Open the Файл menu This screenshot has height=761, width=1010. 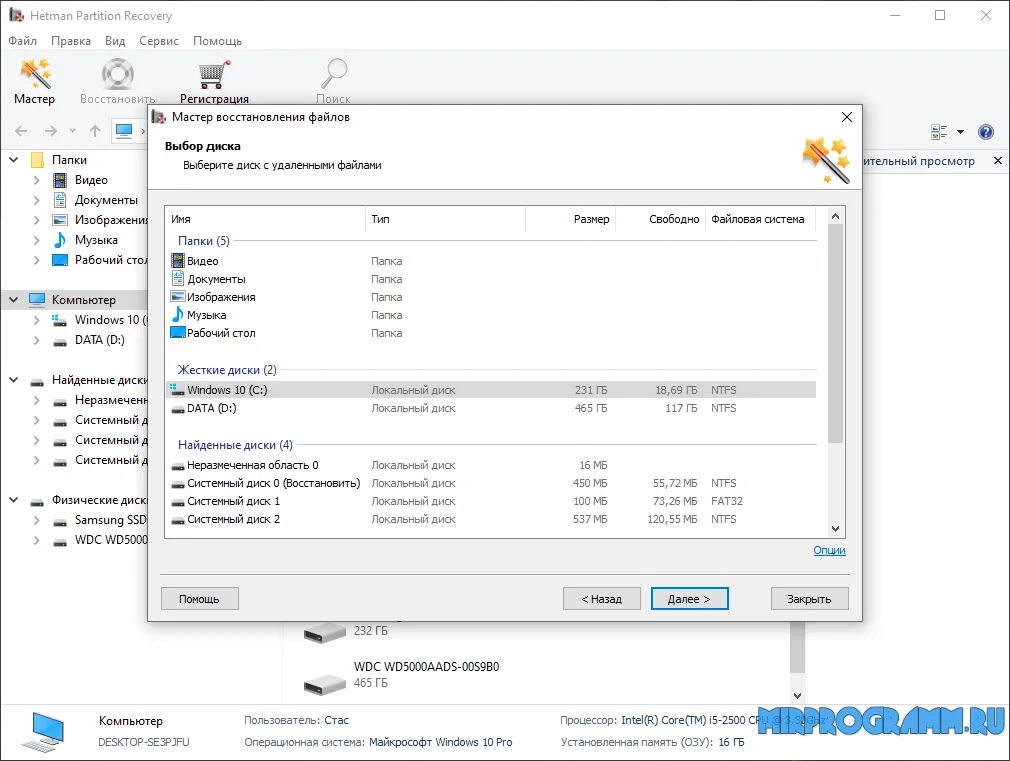point(23,41)
